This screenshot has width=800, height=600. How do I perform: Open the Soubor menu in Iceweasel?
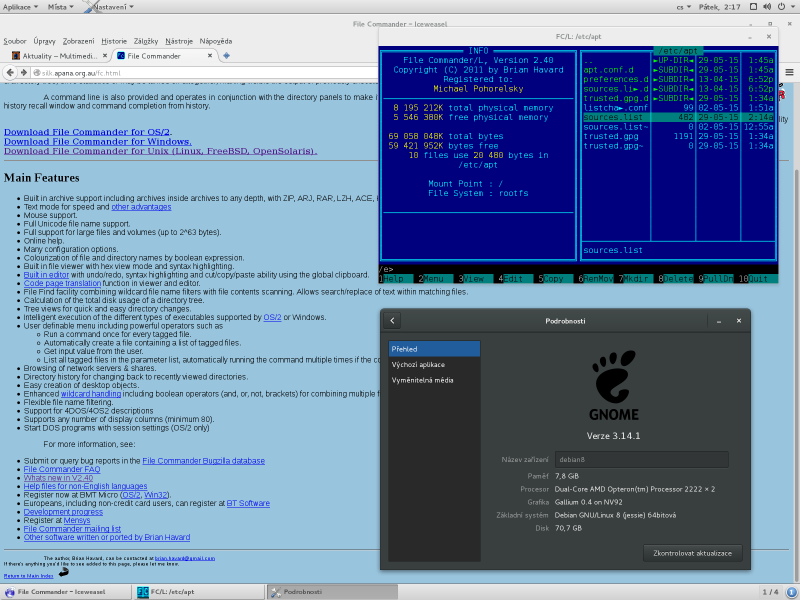pyautogui.click(x=14, y=41)
